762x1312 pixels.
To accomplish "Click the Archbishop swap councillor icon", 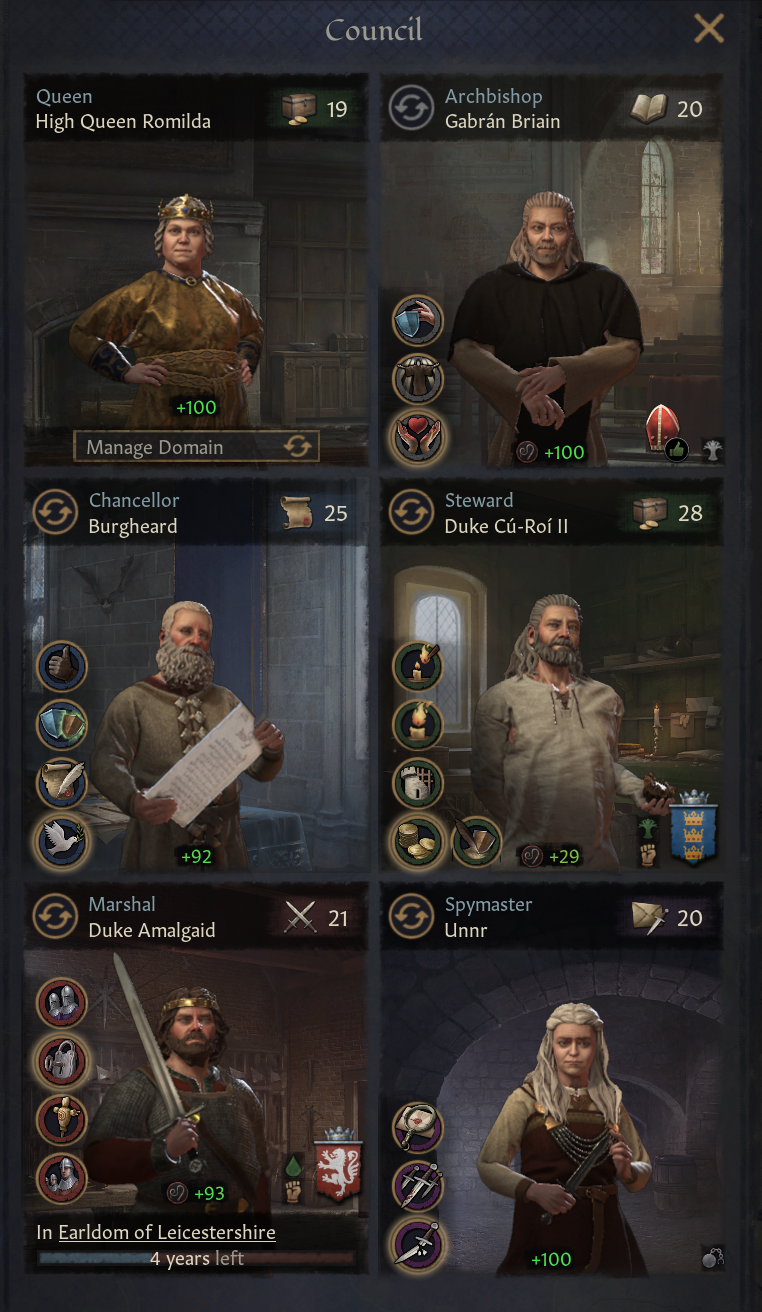I will [412, 109].
